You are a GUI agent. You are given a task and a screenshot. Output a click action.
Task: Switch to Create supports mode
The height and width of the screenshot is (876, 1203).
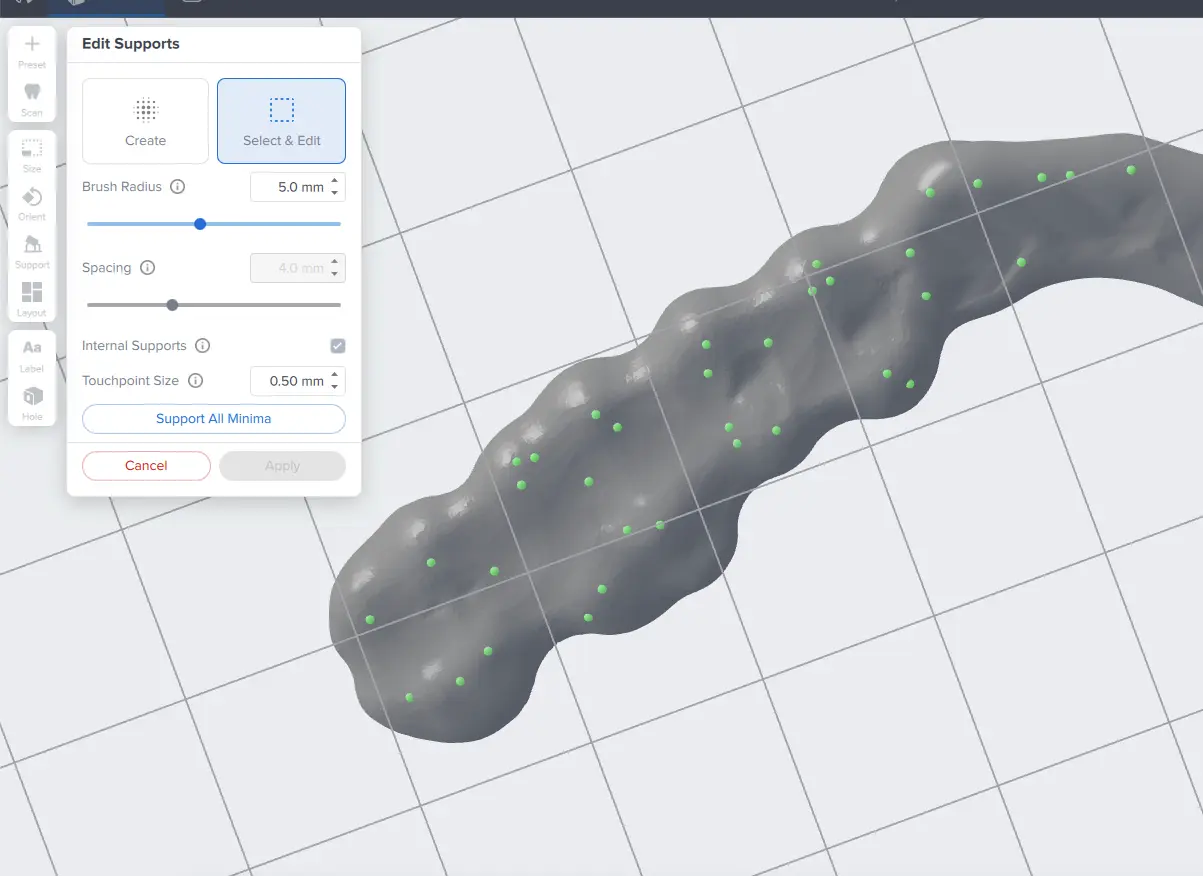[x=145, y=121]
